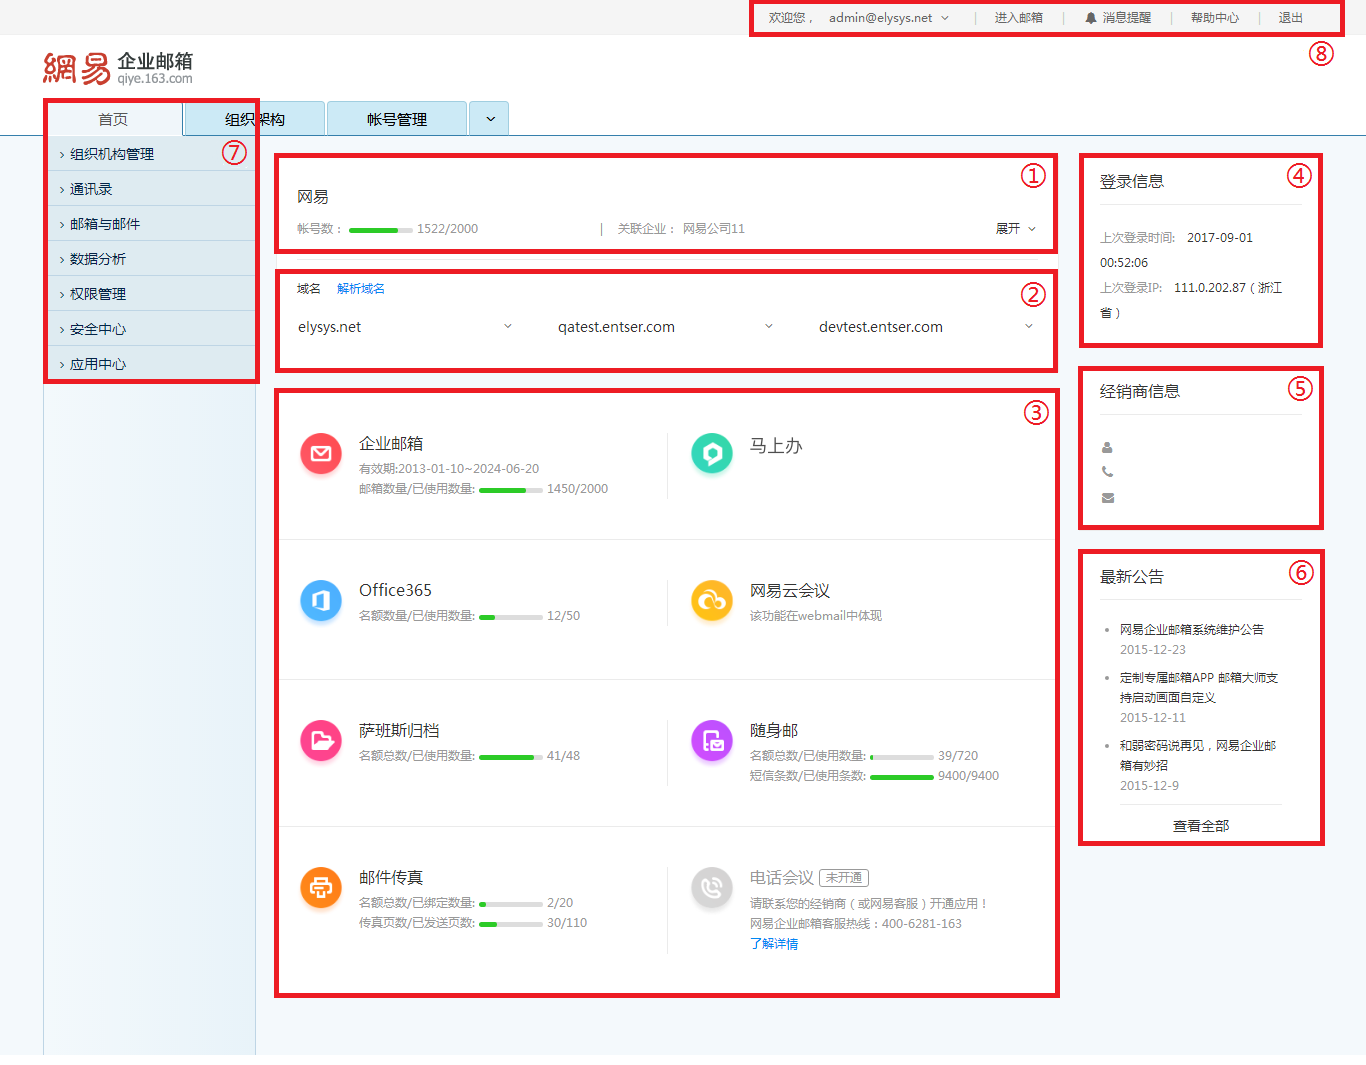Viewport: 1366px width, 1065px height.
Task: Click the red 企业邮箱 mail icon
Action: pyautogui.click(x=321, y=454)
